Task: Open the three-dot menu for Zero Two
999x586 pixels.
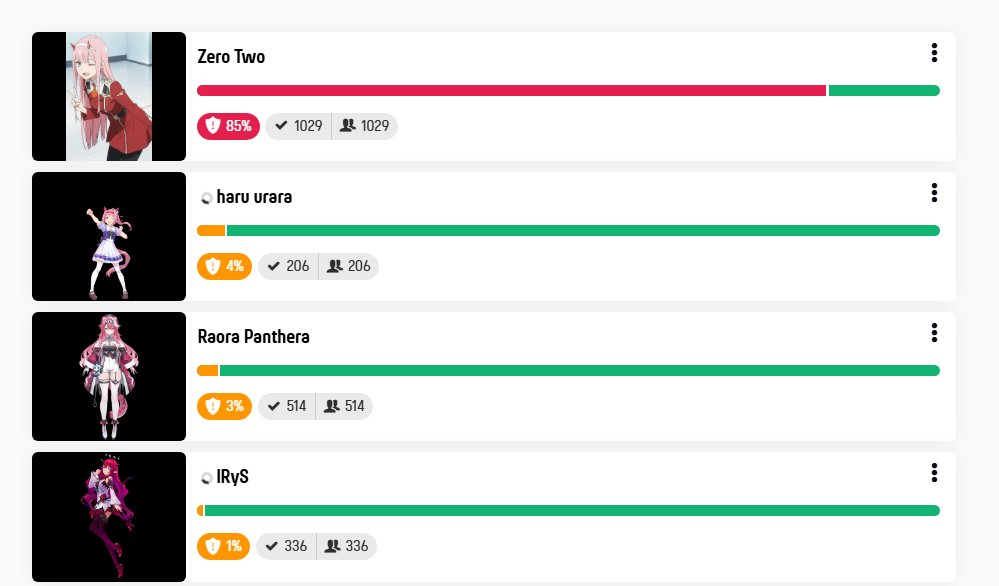Action: click(x=934, y=53)
